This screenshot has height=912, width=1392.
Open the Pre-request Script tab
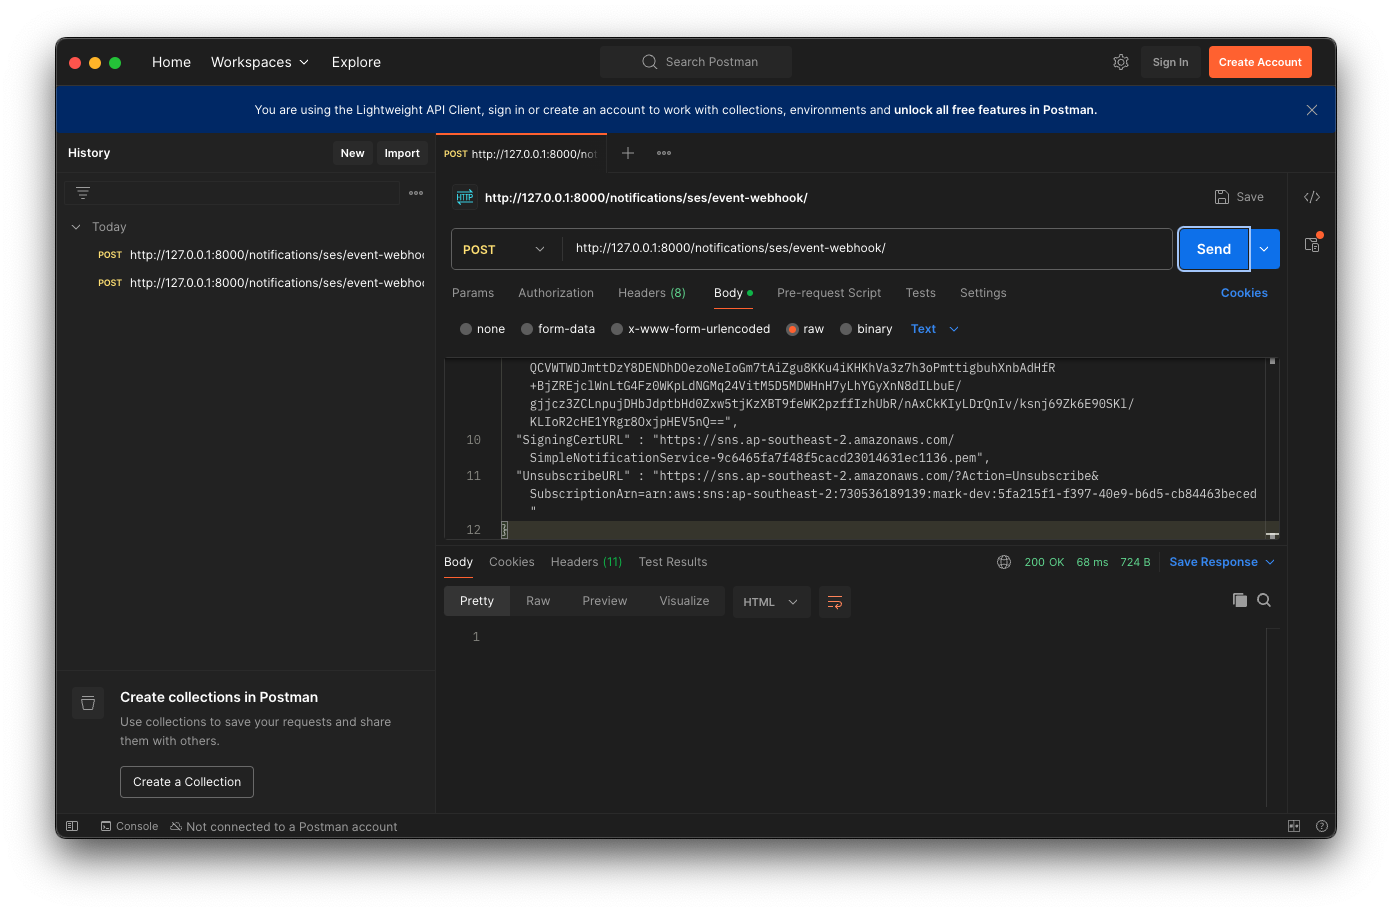point(829,293)
